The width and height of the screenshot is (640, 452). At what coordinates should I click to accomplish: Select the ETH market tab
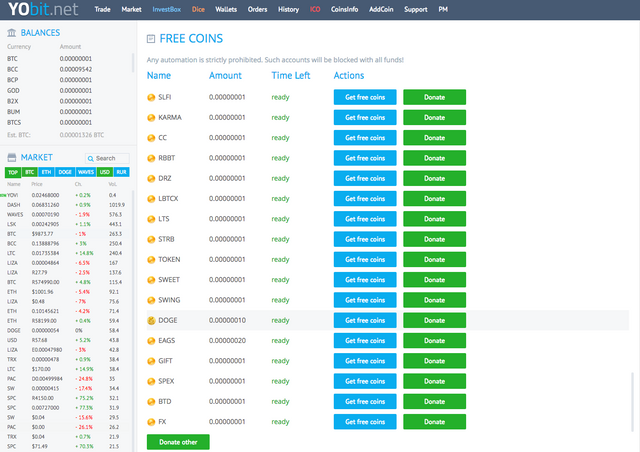(46, 172)
